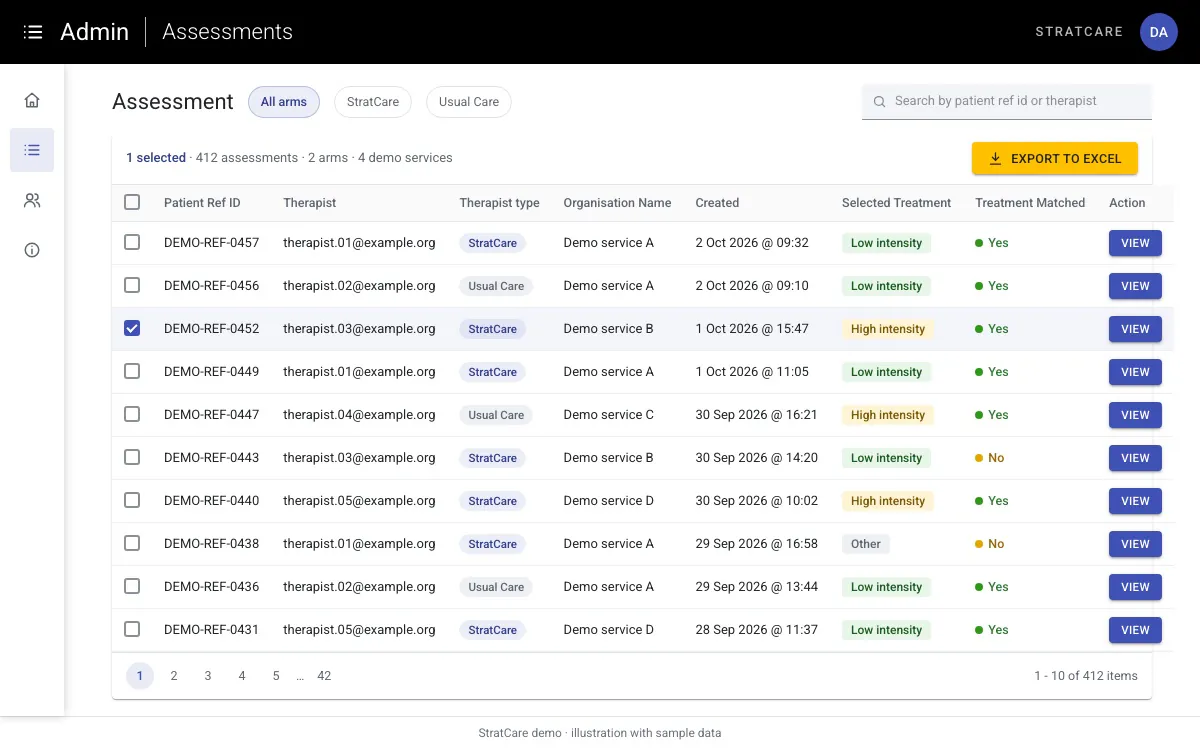Check the DEMO-REF-0449 row checkbox

pyautogui.click(x=132, y=371)
